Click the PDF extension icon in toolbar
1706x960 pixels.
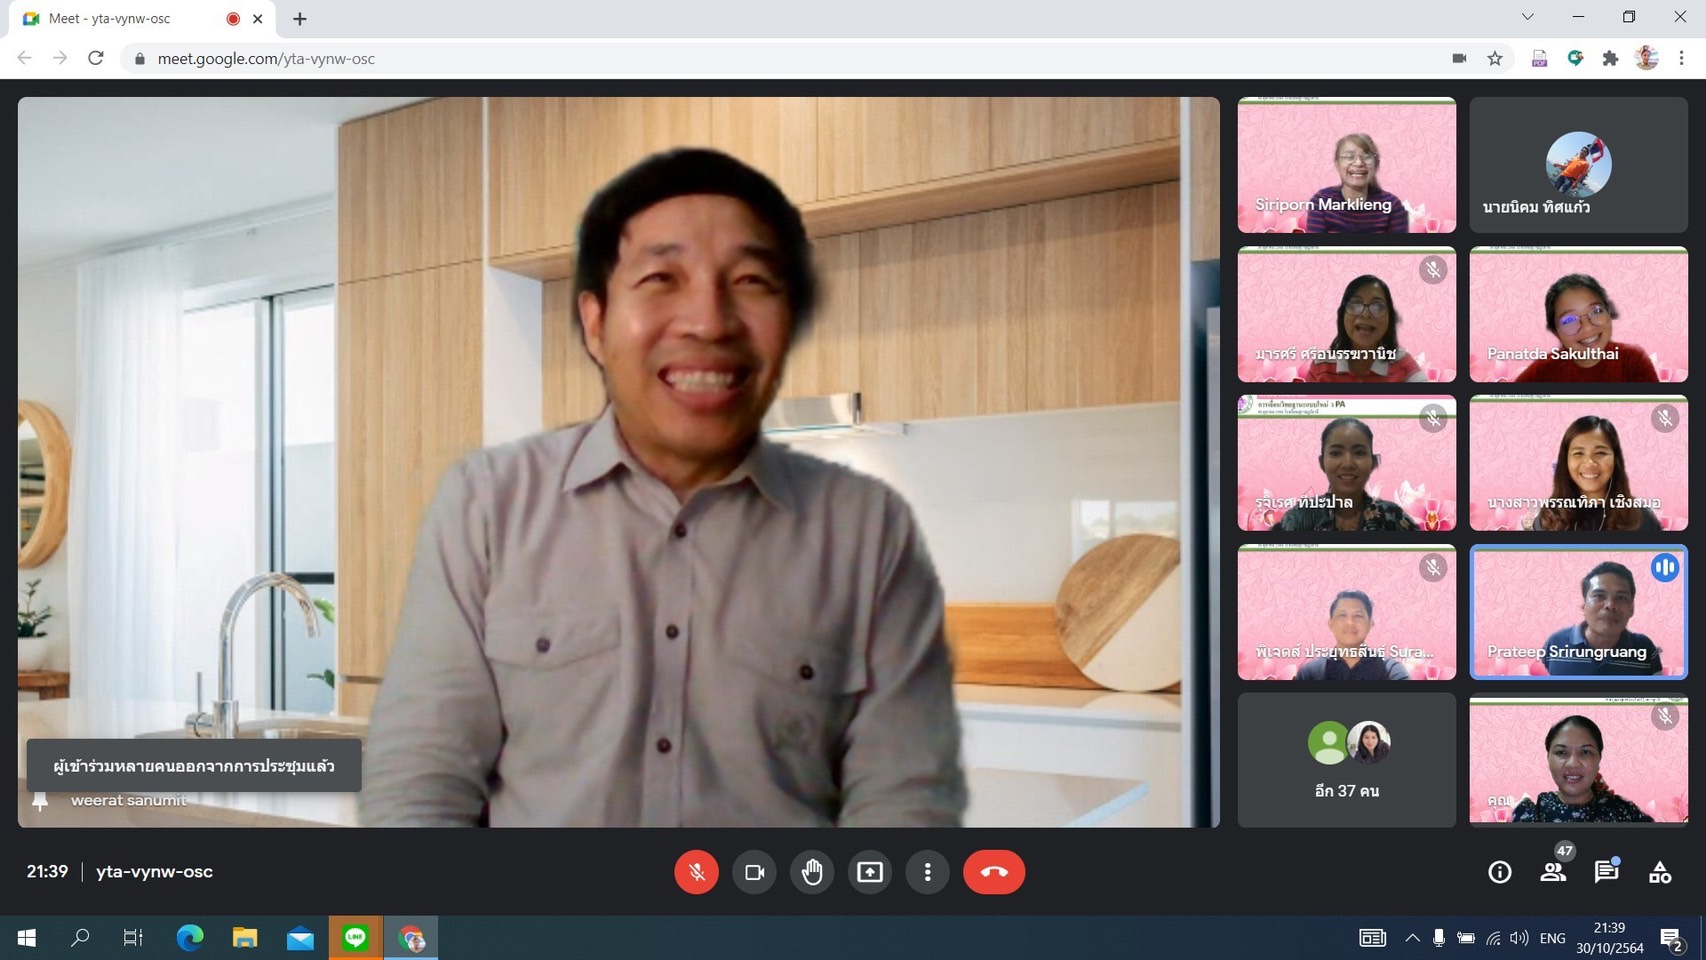(x=1539, y=58)
